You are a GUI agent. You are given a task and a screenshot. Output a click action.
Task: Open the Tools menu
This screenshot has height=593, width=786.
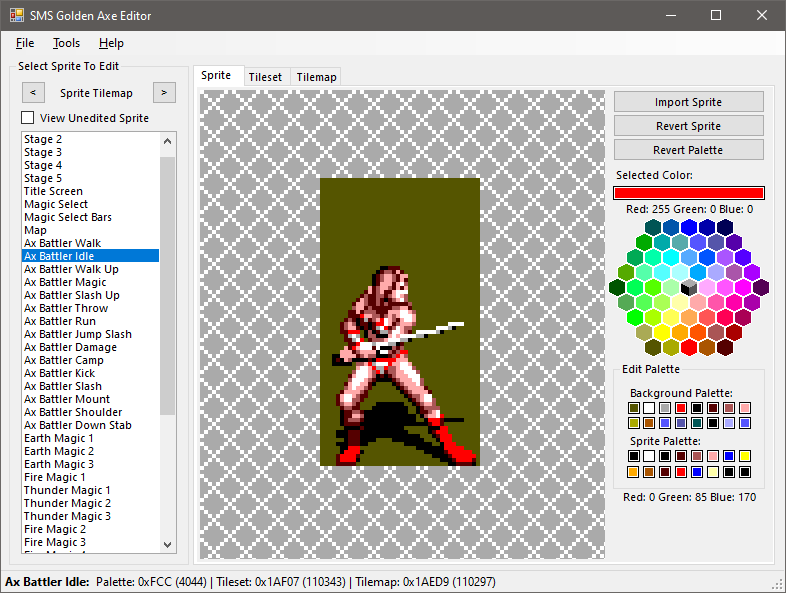pos(66,43)
